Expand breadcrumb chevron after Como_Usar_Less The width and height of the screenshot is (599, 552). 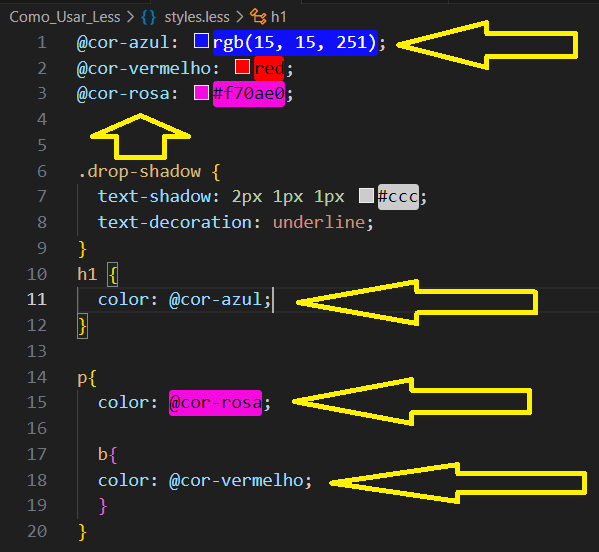(x=130, y=17)
